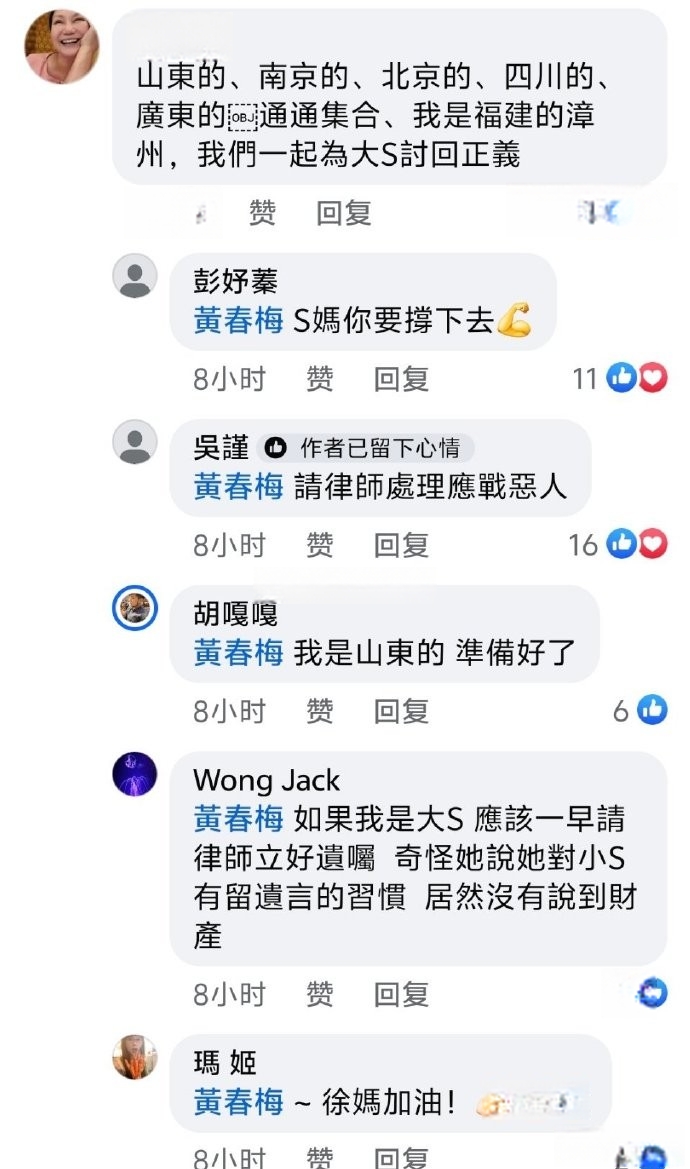View reactions on 吴谨's comment showing 16
This screenshot has height=1169, width=690.
pyautogui.click(x=618, y=545)
